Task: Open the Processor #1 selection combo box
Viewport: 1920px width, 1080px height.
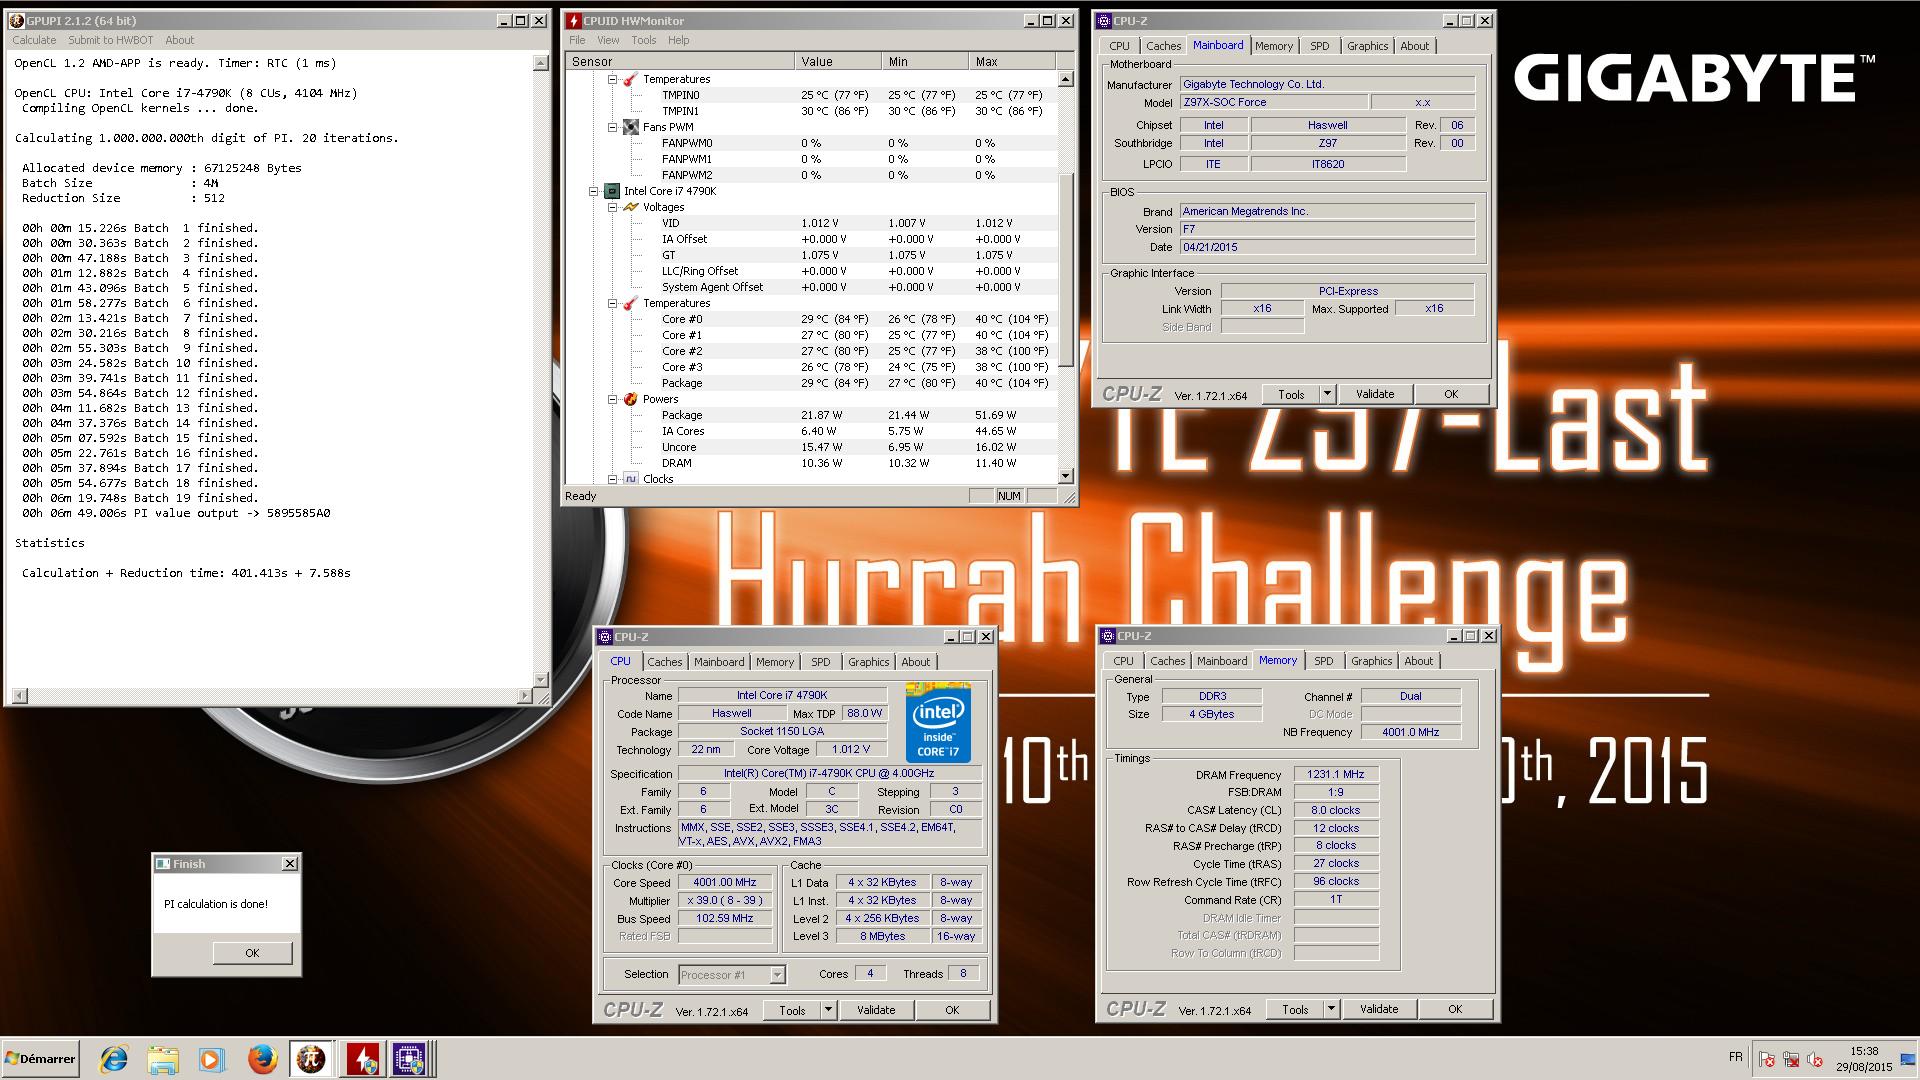Action: [x=732, y=975]
